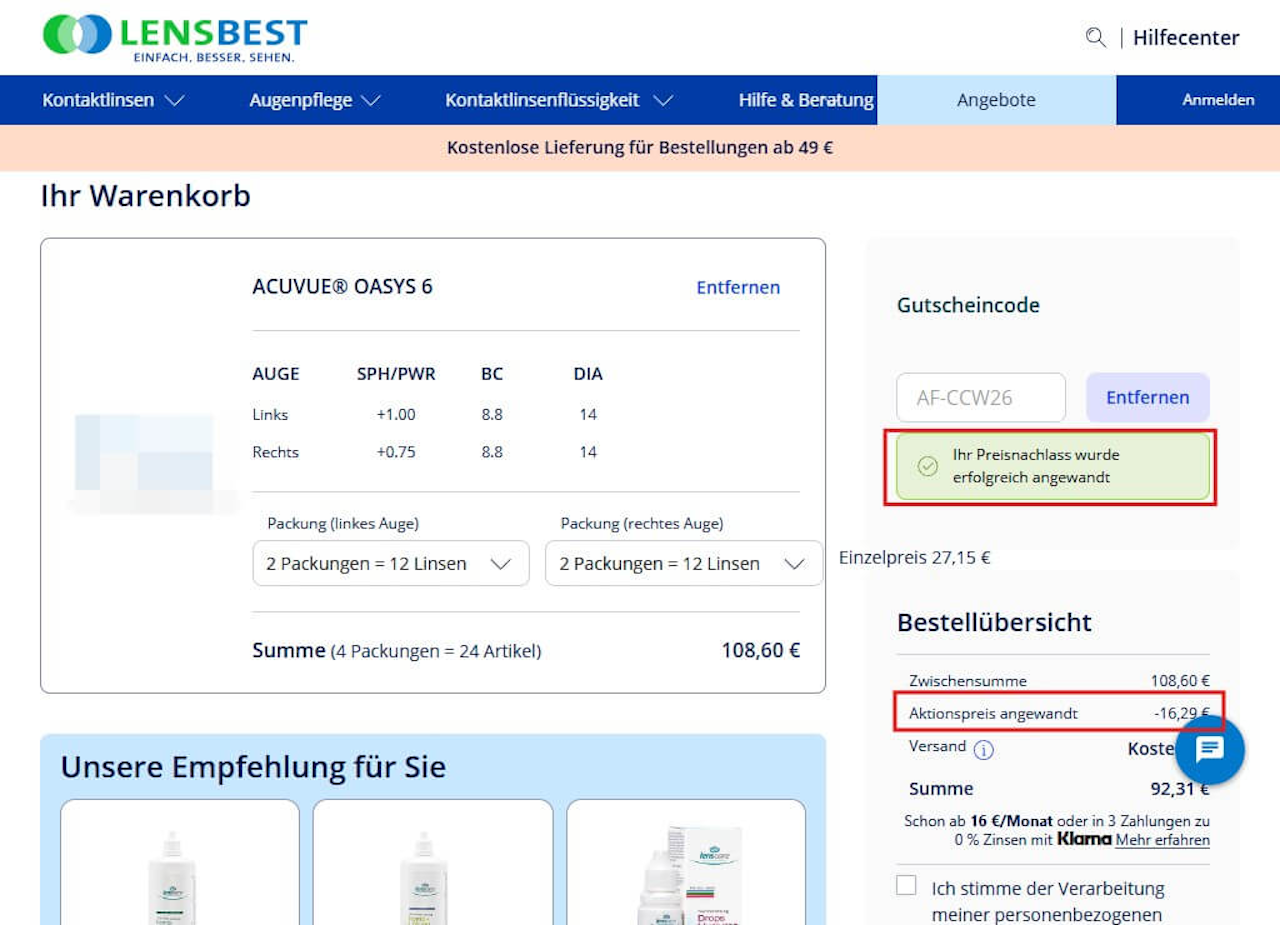Open the live chat bubble
Screen dimensions: 1280x925
coord(1210,749)
